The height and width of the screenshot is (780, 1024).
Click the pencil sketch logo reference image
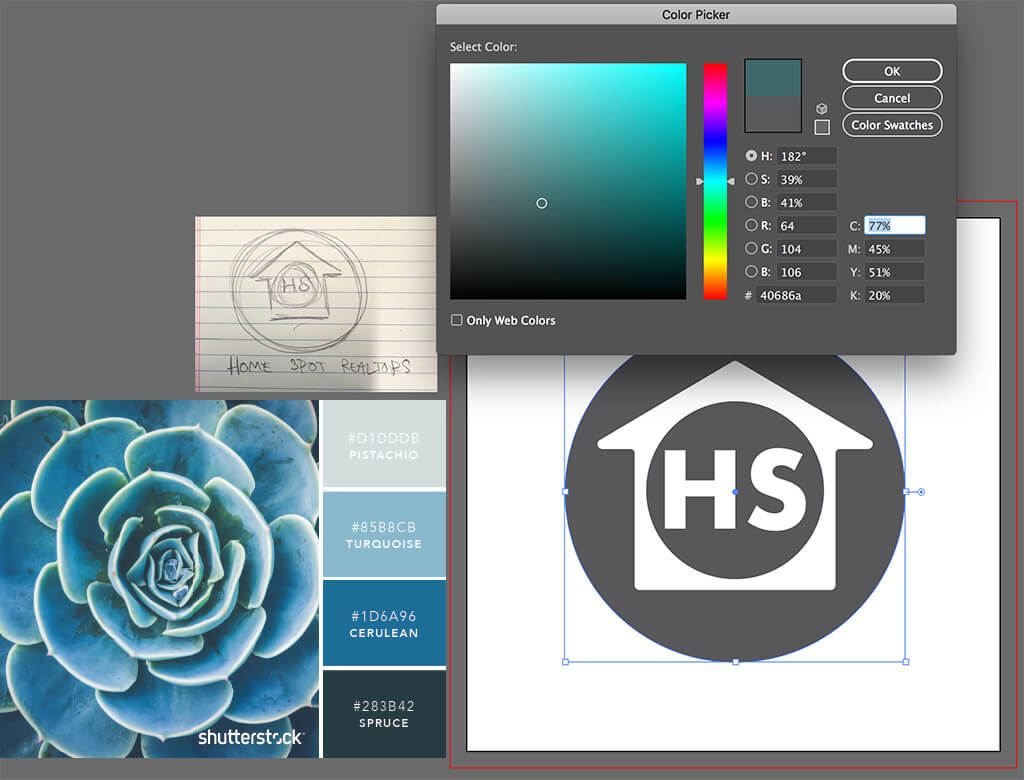pyautogui.click(x=316, y=304)
